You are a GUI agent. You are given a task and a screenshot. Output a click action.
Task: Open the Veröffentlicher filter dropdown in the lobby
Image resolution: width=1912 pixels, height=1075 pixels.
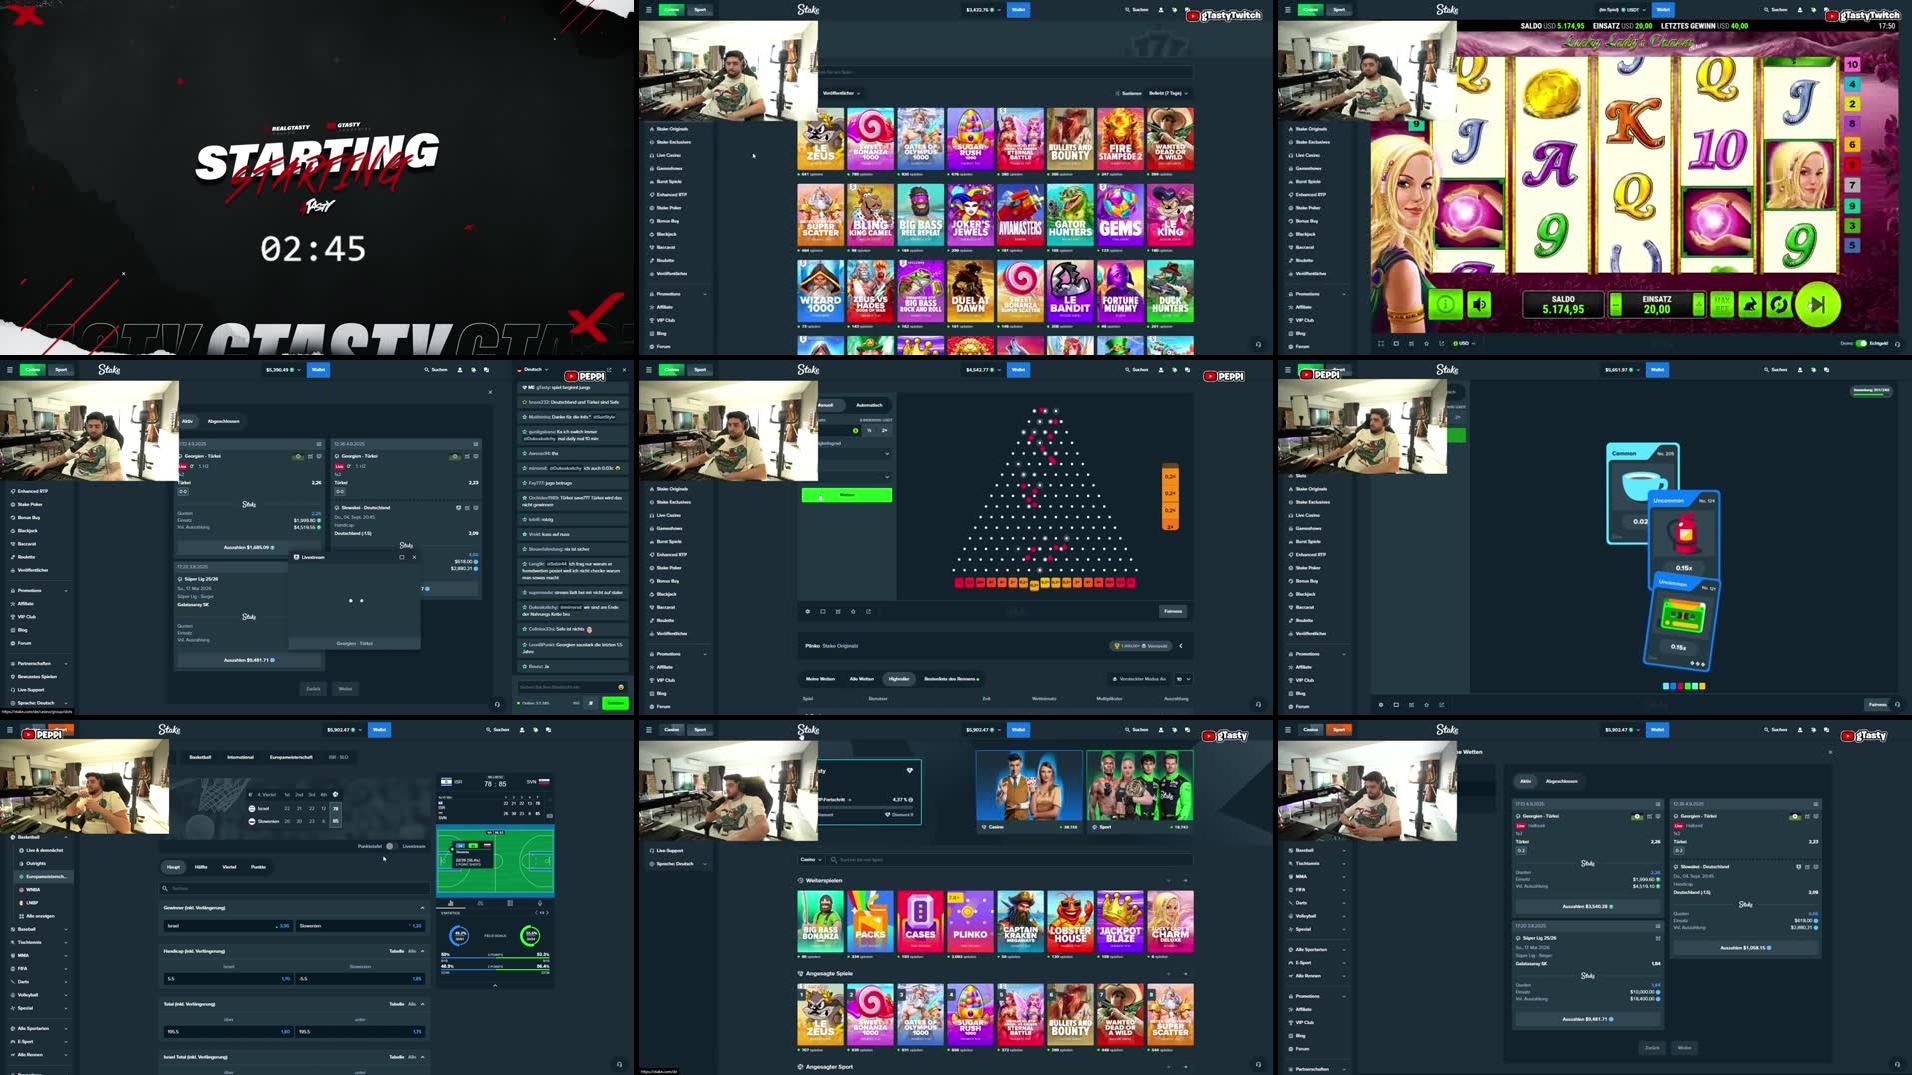point(841,93)
